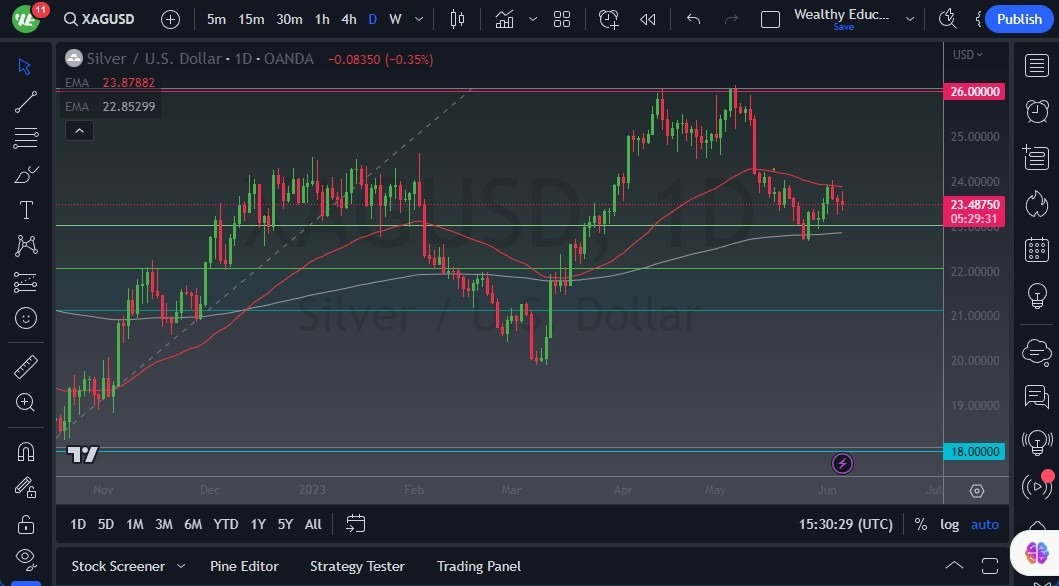The image size is (1059, 586).
Task: Expand the timeframe dropdown next to W
Action: coord(417,18)
